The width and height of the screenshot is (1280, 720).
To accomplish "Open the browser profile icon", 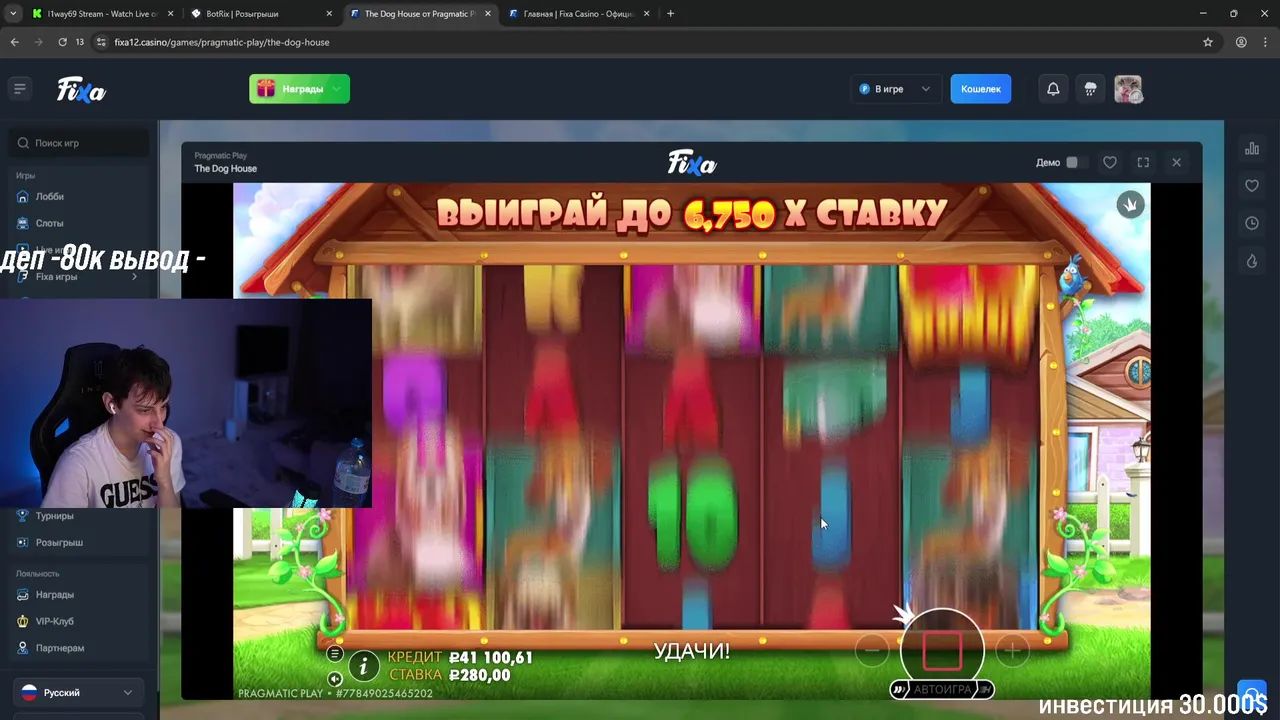I will click(1241, 42).
